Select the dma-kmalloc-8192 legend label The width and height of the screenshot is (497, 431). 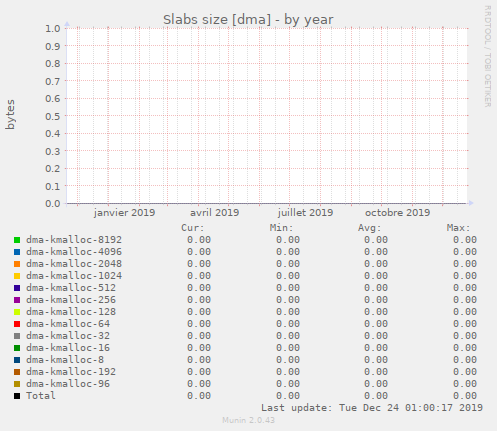[74, 240]
